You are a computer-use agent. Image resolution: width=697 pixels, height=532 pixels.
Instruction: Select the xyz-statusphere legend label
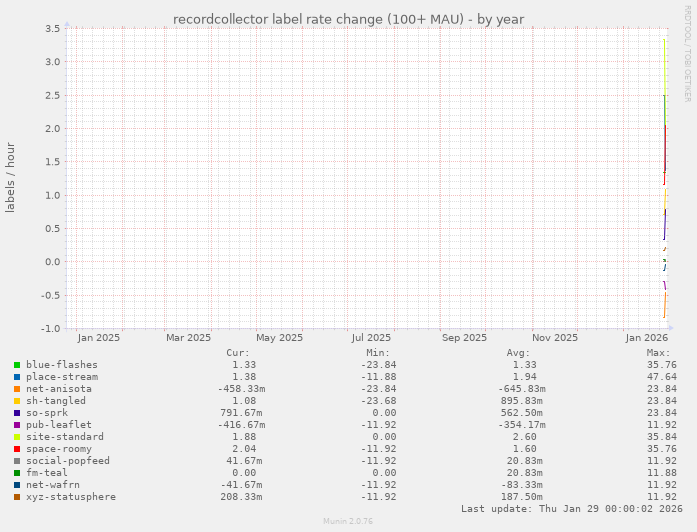[x=71, y=497]
